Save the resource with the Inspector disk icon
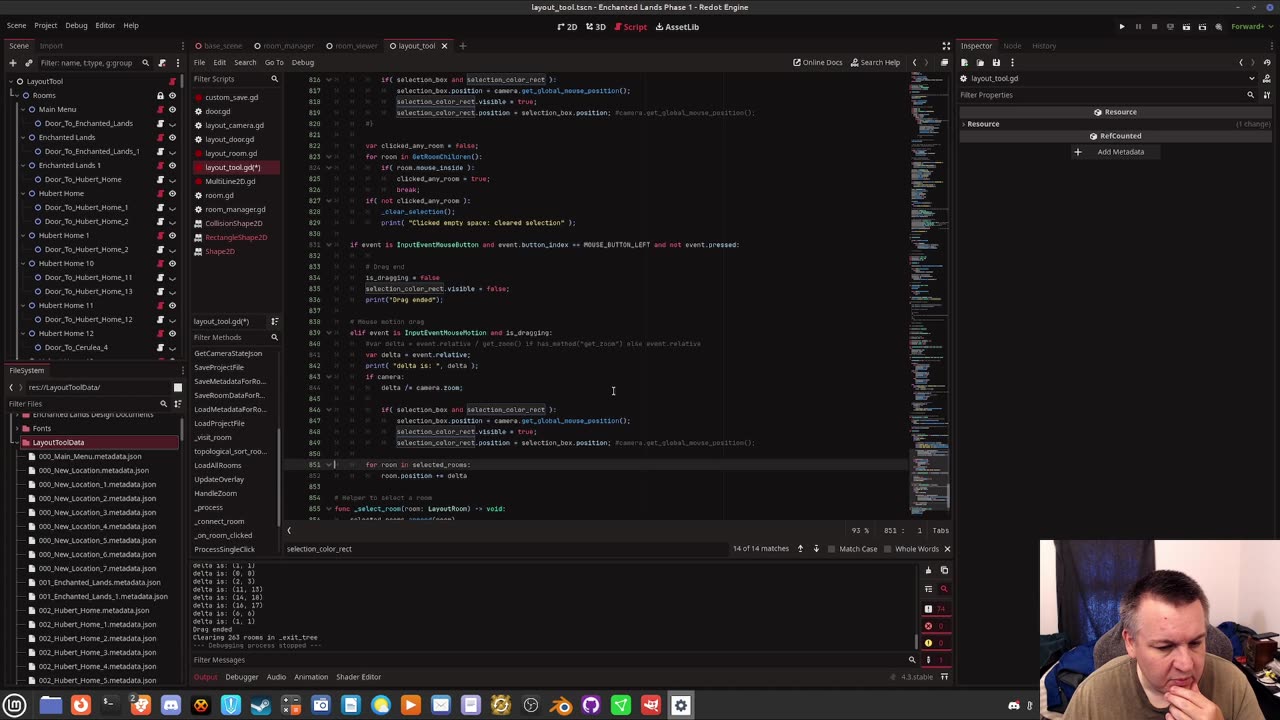 point(996,62)
